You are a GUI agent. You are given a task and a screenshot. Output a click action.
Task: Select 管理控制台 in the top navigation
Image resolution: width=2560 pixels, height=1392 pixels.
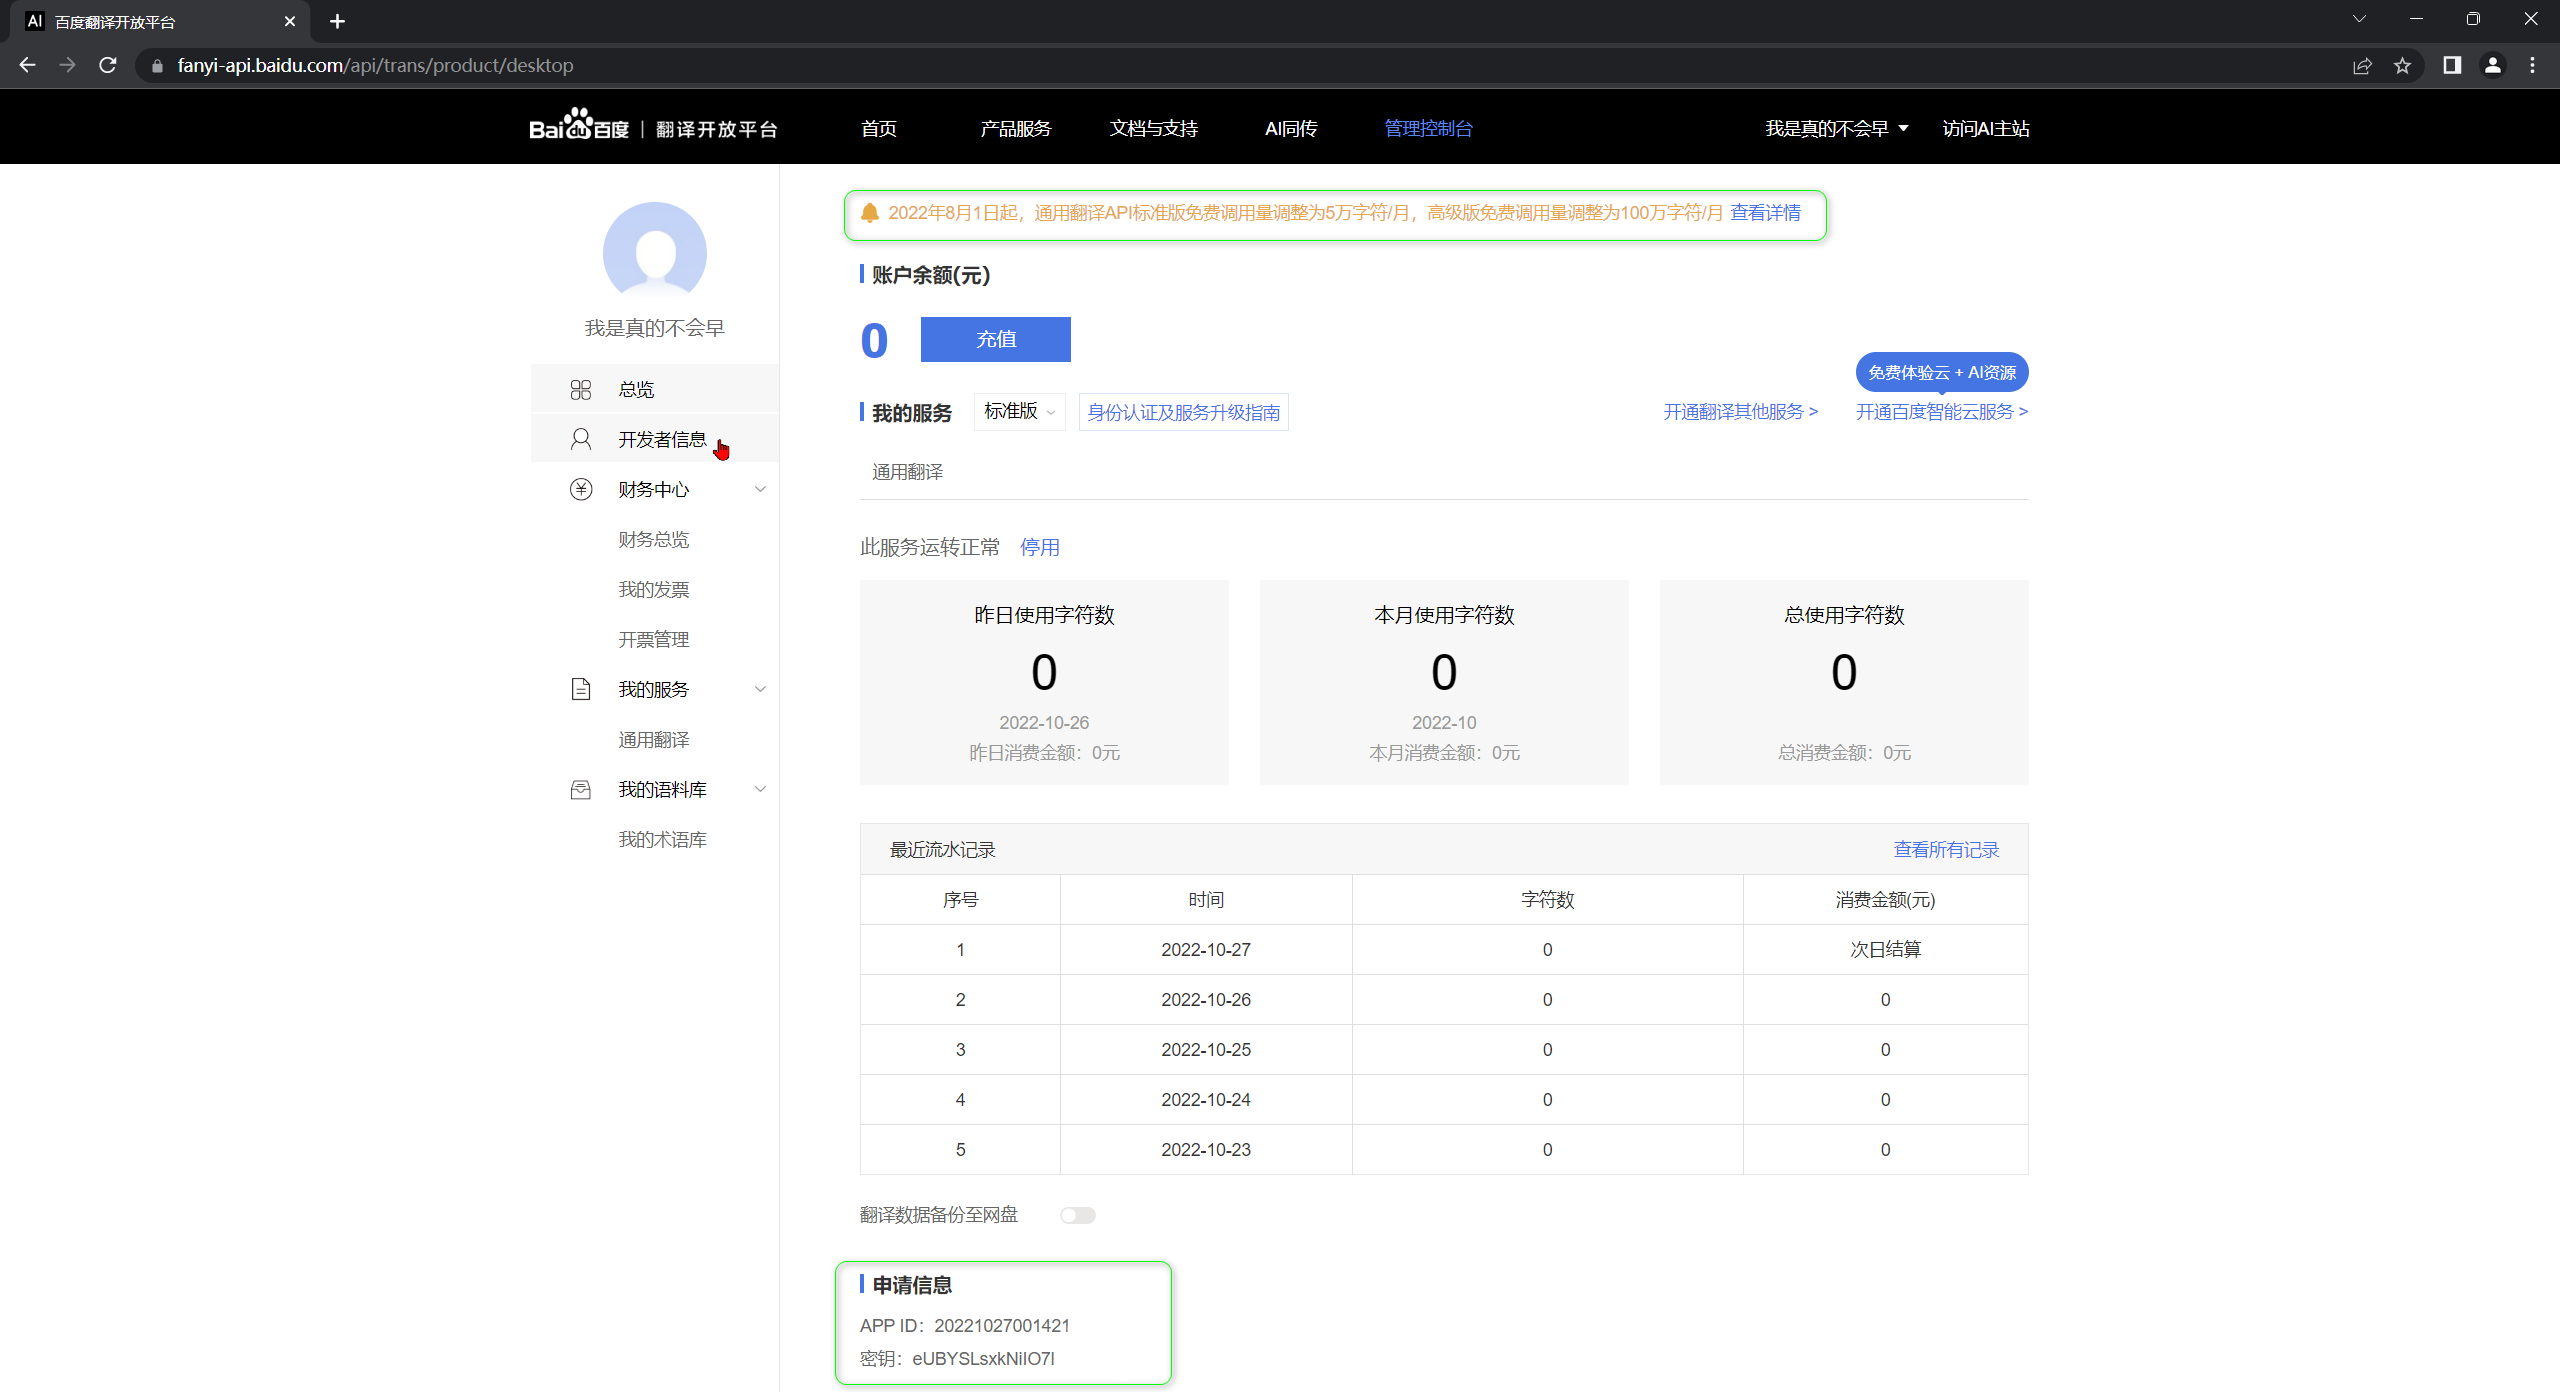1428,128
